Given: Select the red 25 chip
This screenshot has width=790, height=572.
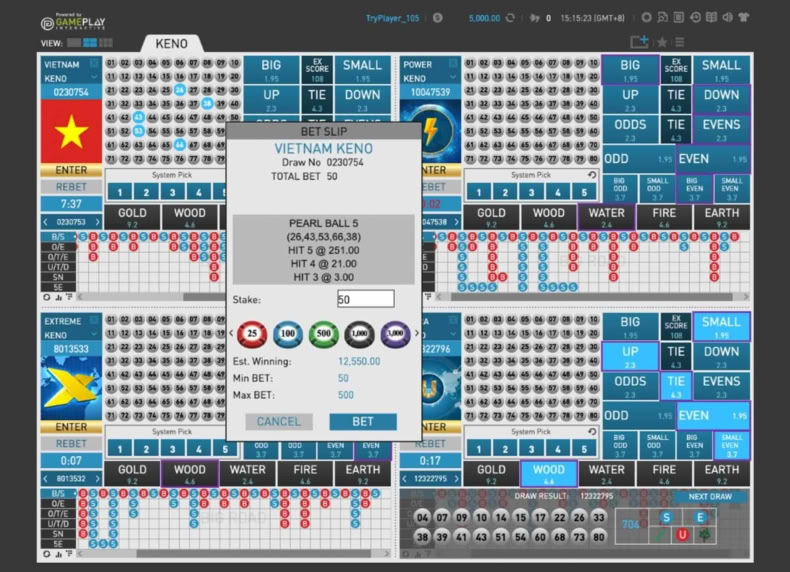Looking at the screenshot, I should [252, 334].
